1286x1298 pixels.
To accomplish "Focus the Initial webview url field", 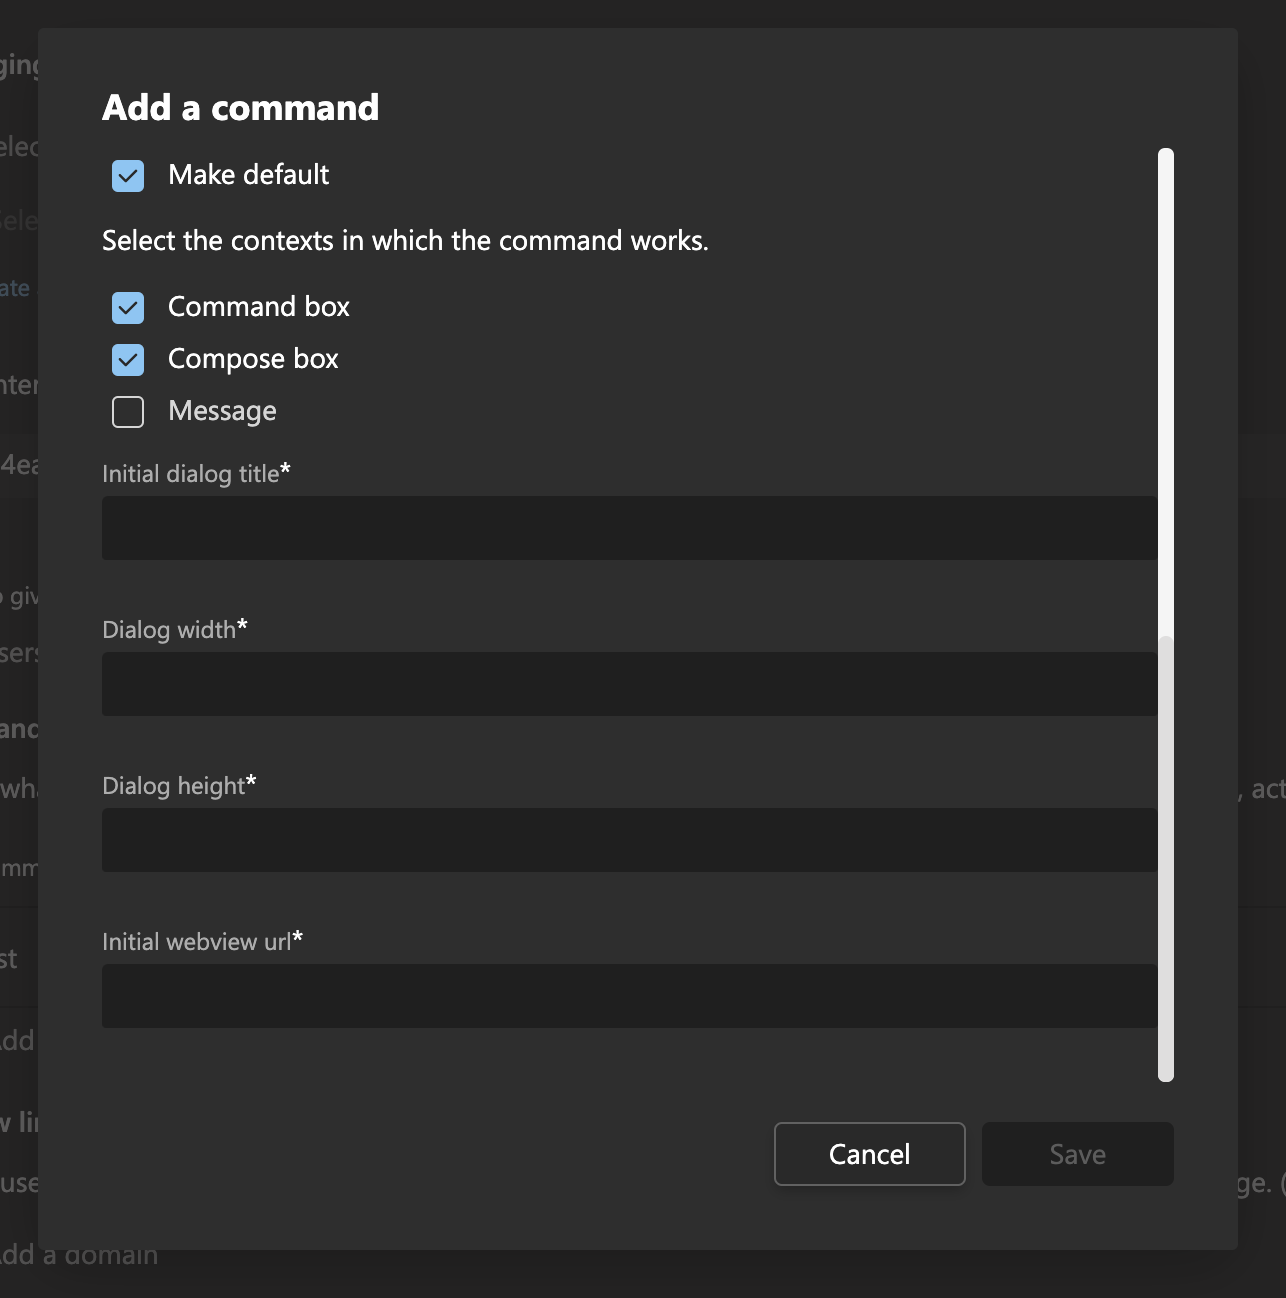I will (630, 996).
